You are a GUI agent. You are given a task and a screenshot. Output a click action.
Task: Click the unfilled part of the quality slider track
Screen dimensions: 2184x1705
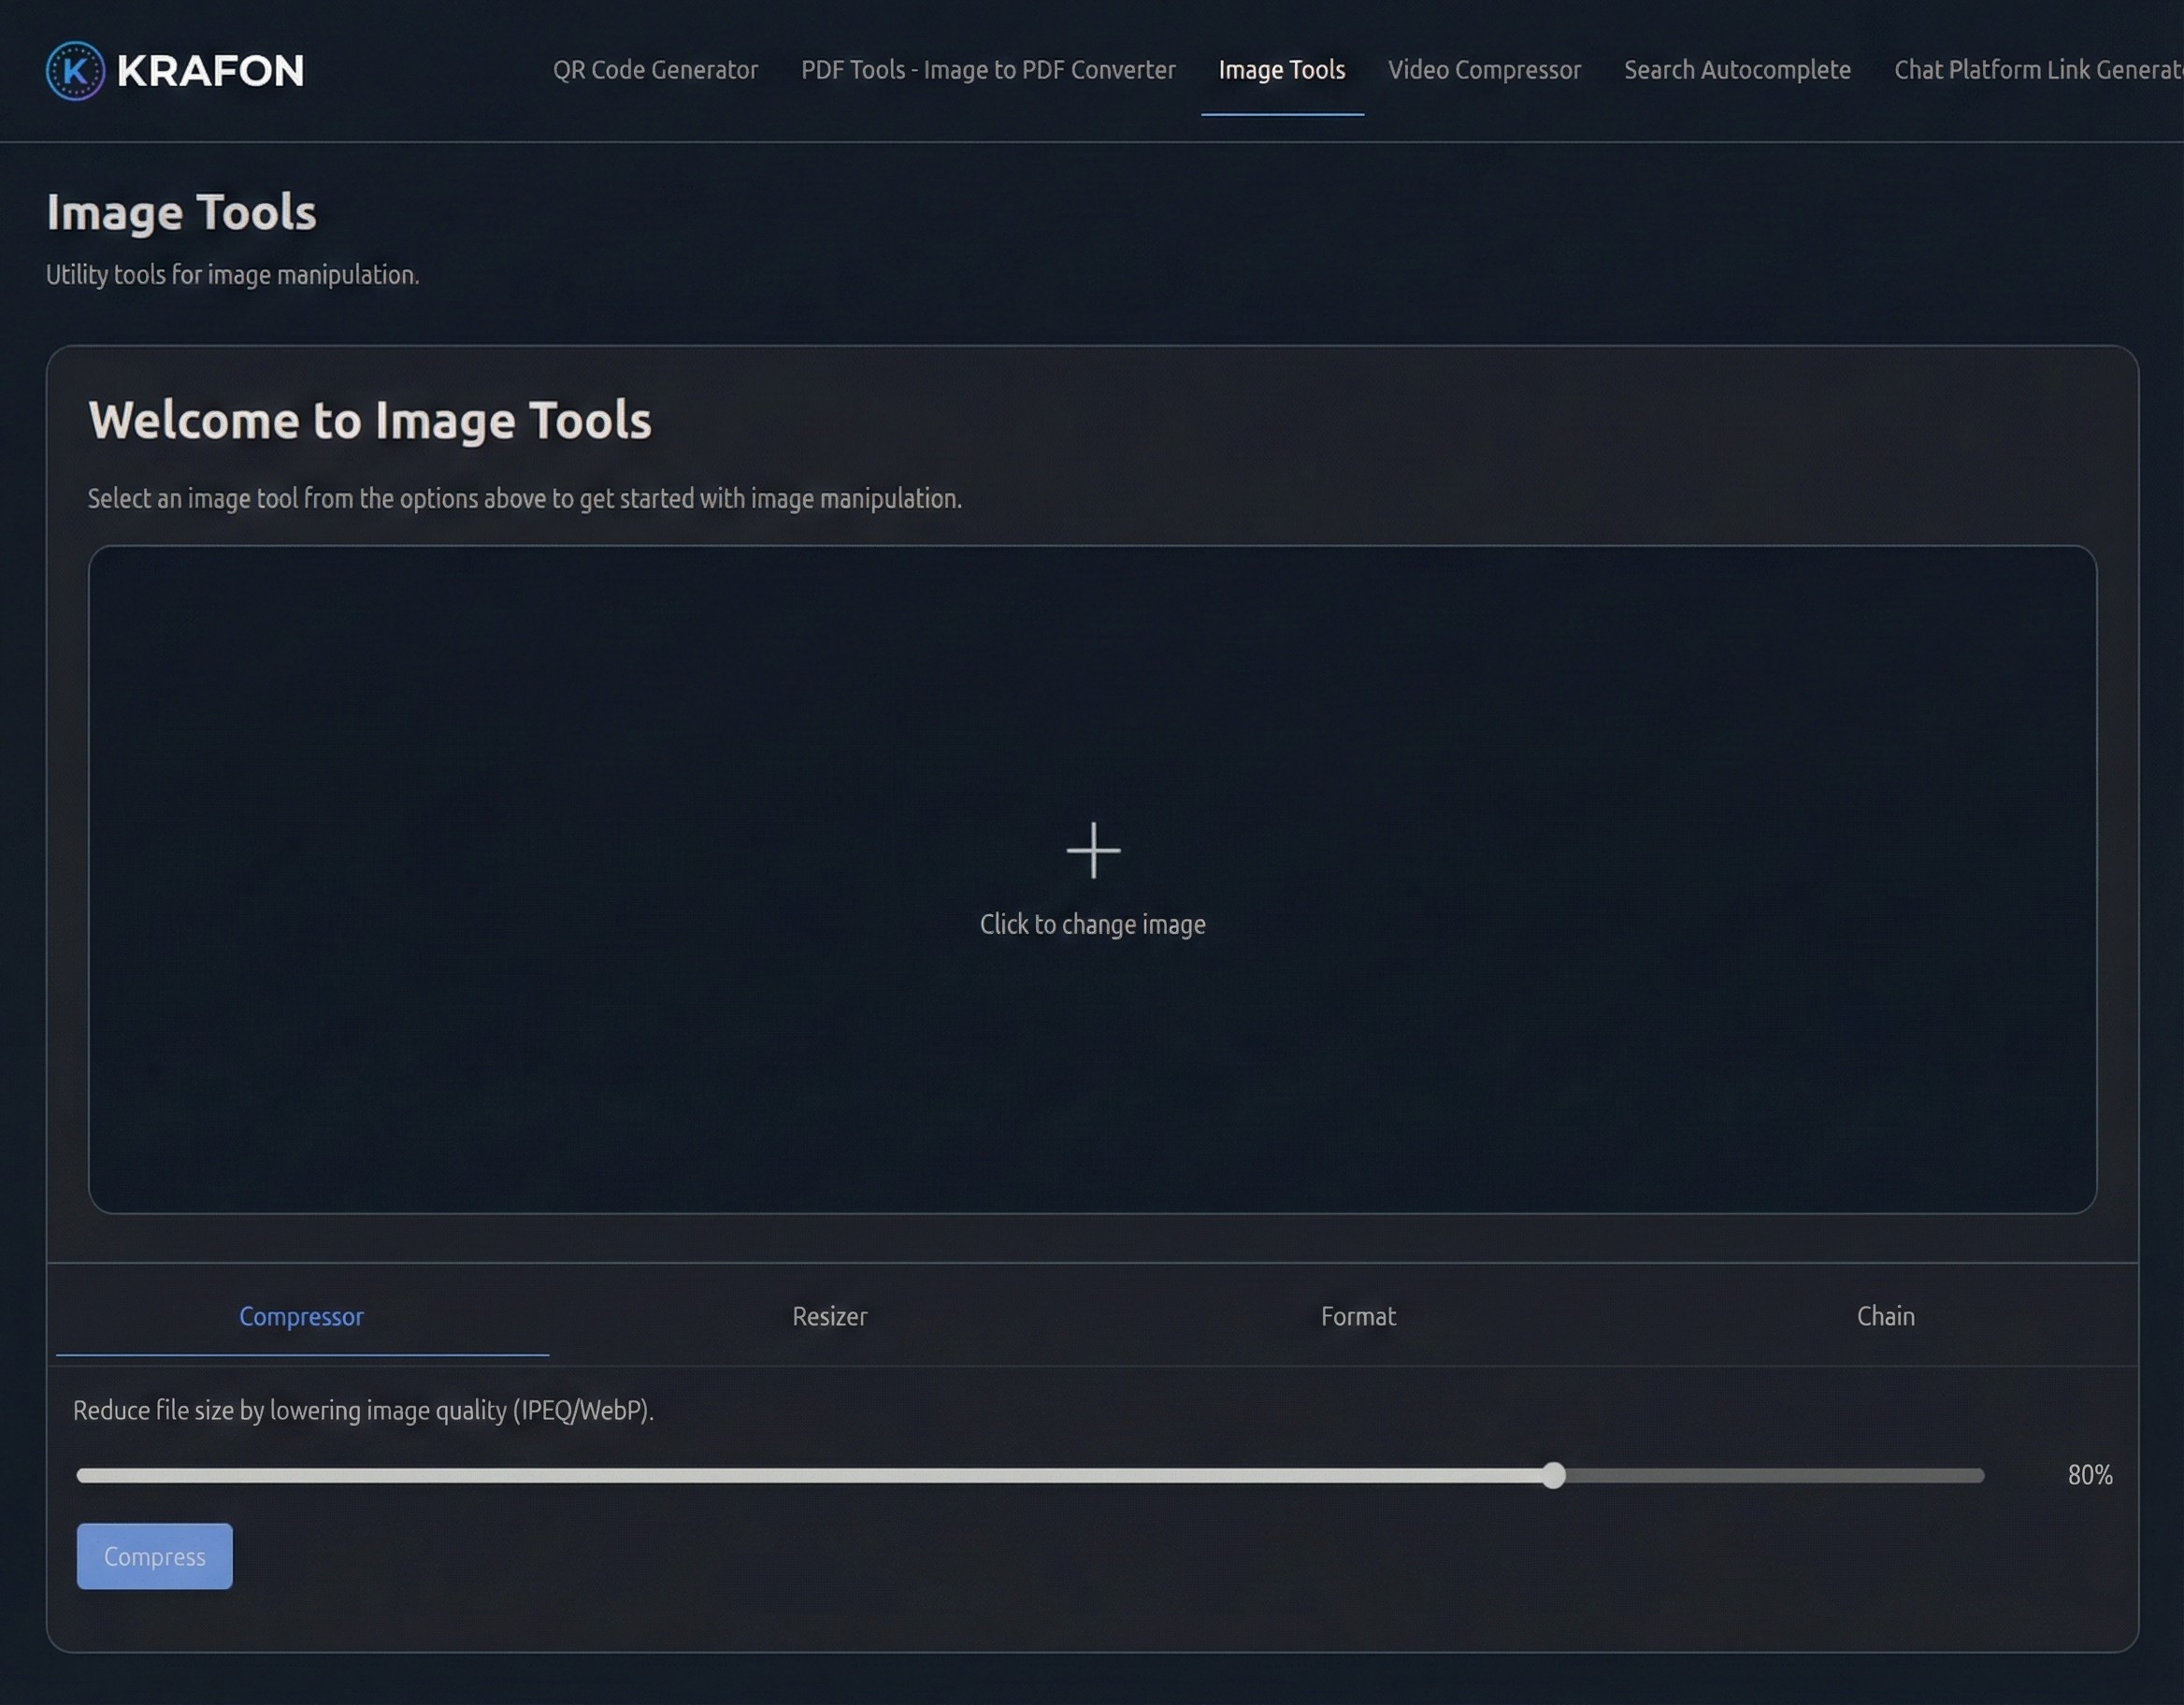tap(1775, 1475)
